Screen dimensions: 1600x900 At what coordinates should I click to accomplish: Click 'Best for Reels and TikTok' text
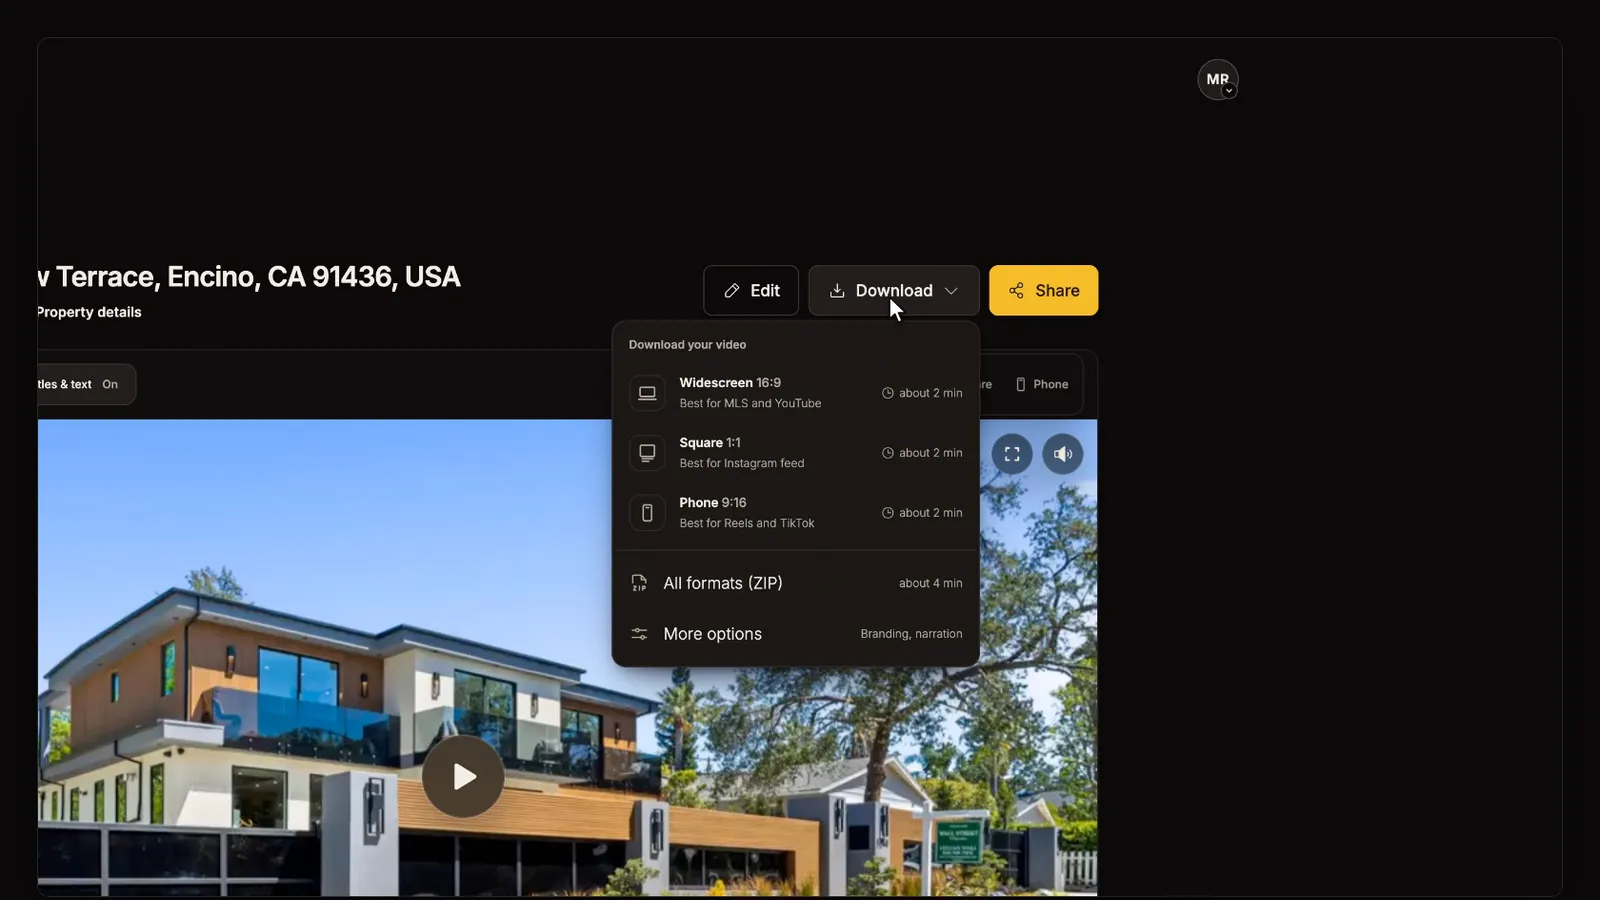click(747, 523)
